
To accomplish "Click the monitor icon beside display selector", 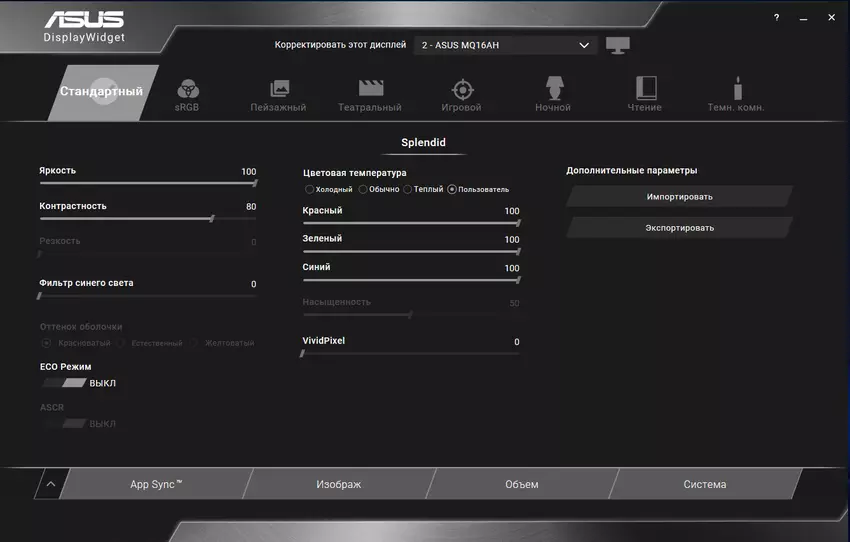I will coord(618,45).
